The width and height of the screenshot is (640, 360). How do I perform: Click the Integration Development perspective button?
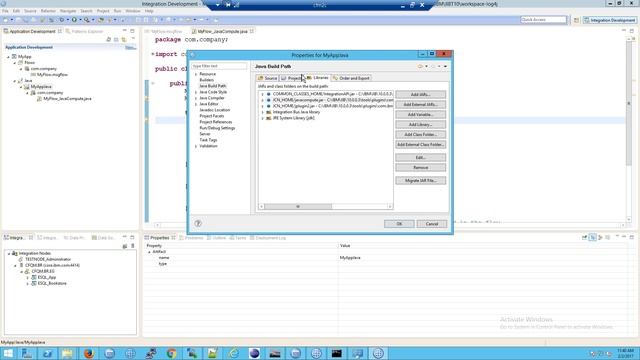click(610, 20)
